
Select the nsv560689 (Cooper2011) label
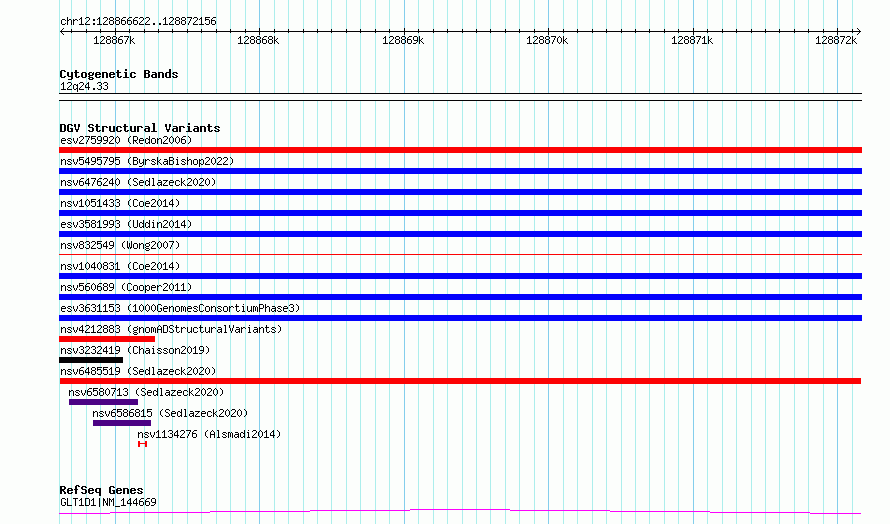pos(126,287)
